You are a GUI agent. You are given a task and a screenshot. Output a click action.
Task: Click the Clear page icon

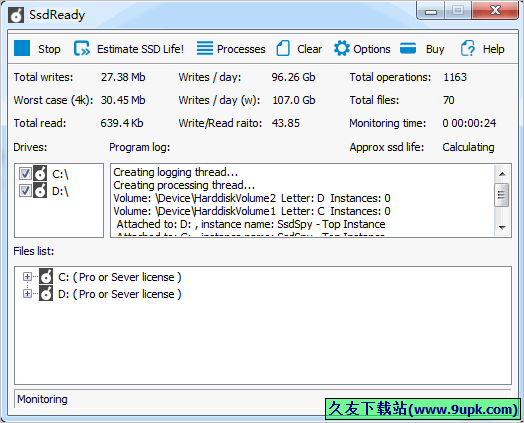coord(283,48)
